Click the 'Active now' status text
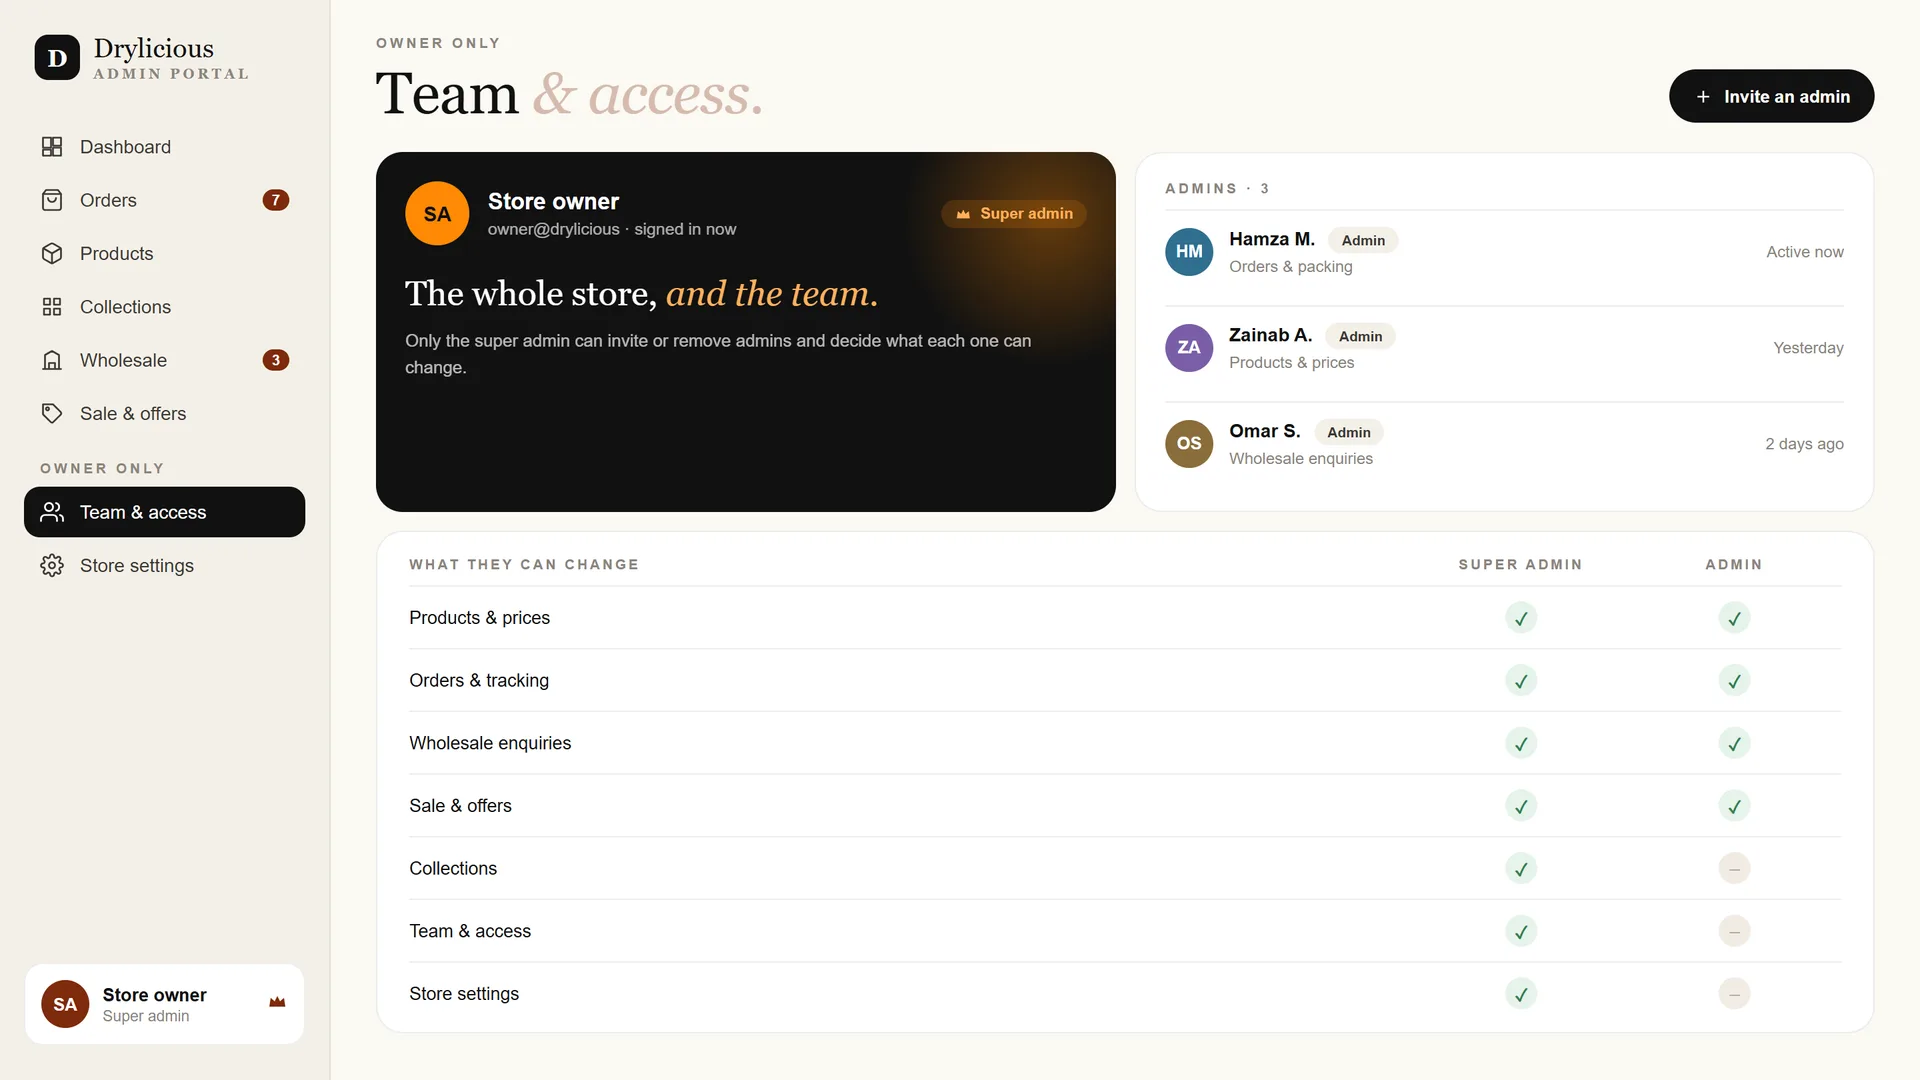Screen dimensions: 1920x1080 click(x=1804, y=252)
